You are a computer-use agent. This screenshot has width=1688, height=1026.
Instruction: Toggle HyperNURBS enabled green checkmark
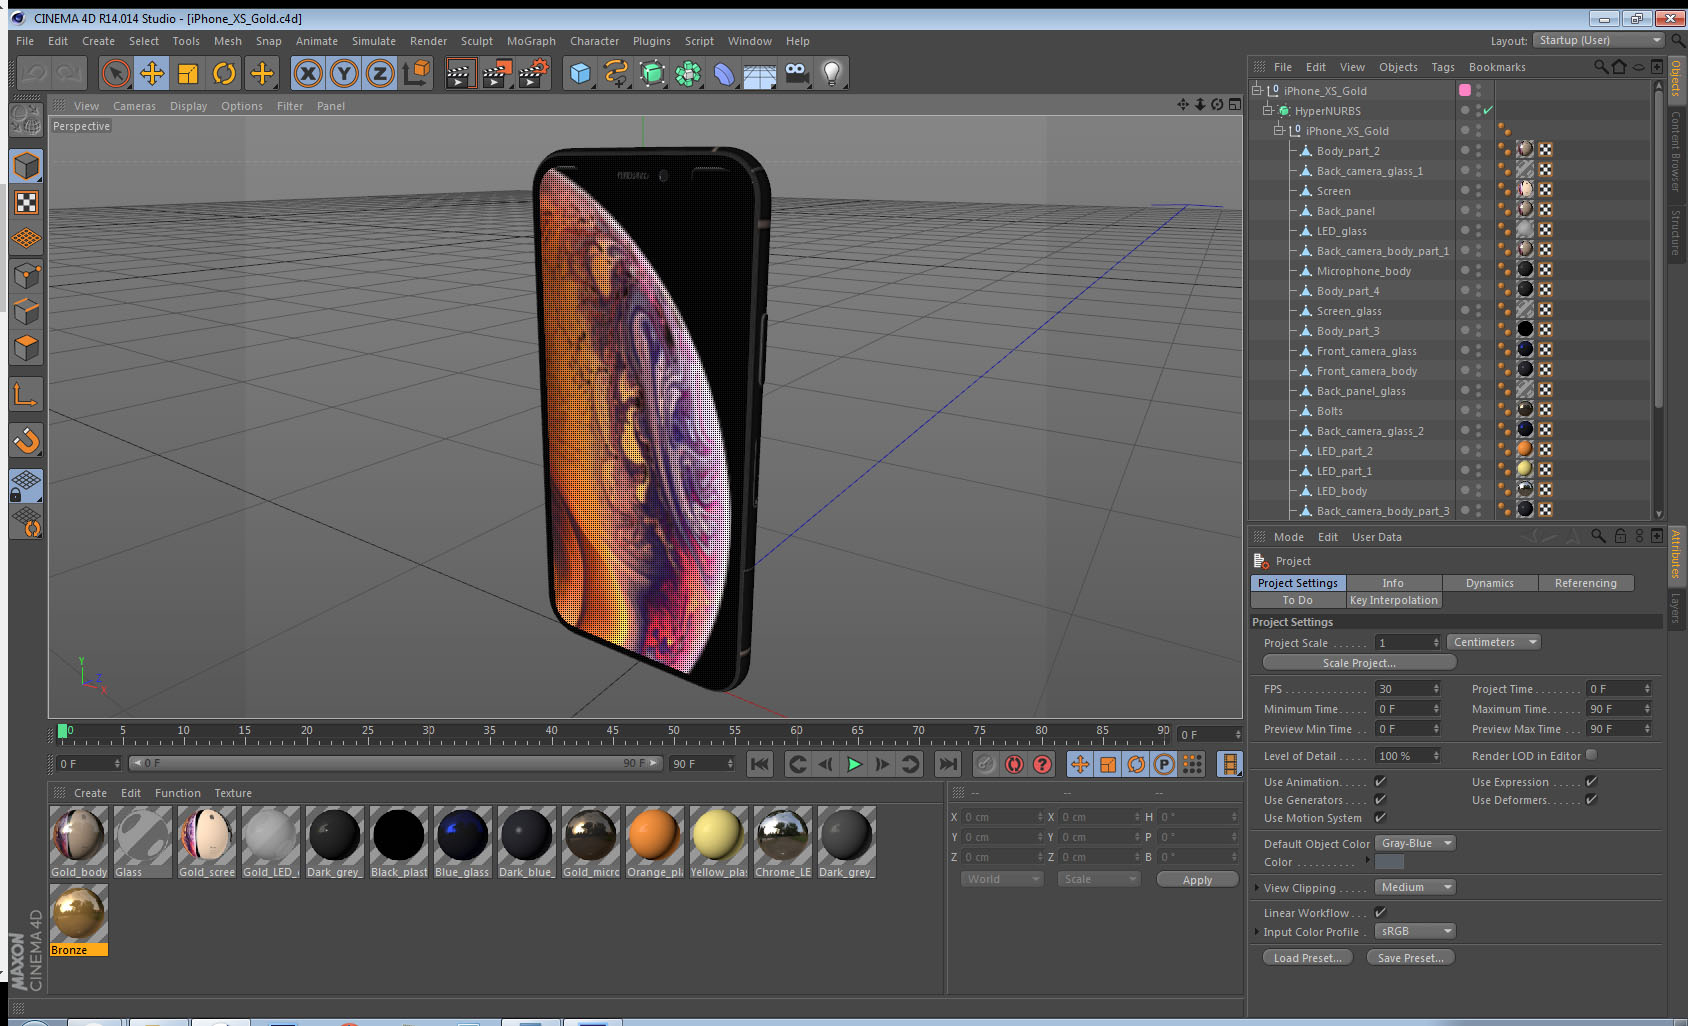[x=1488, y=110]
